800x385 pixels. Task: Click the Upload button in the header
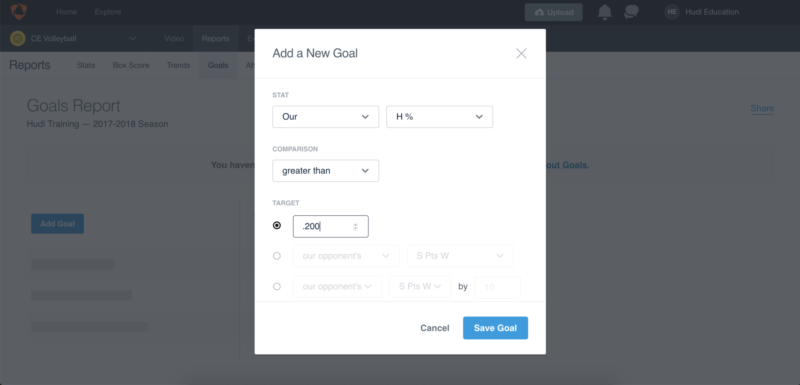pos(554,12)
